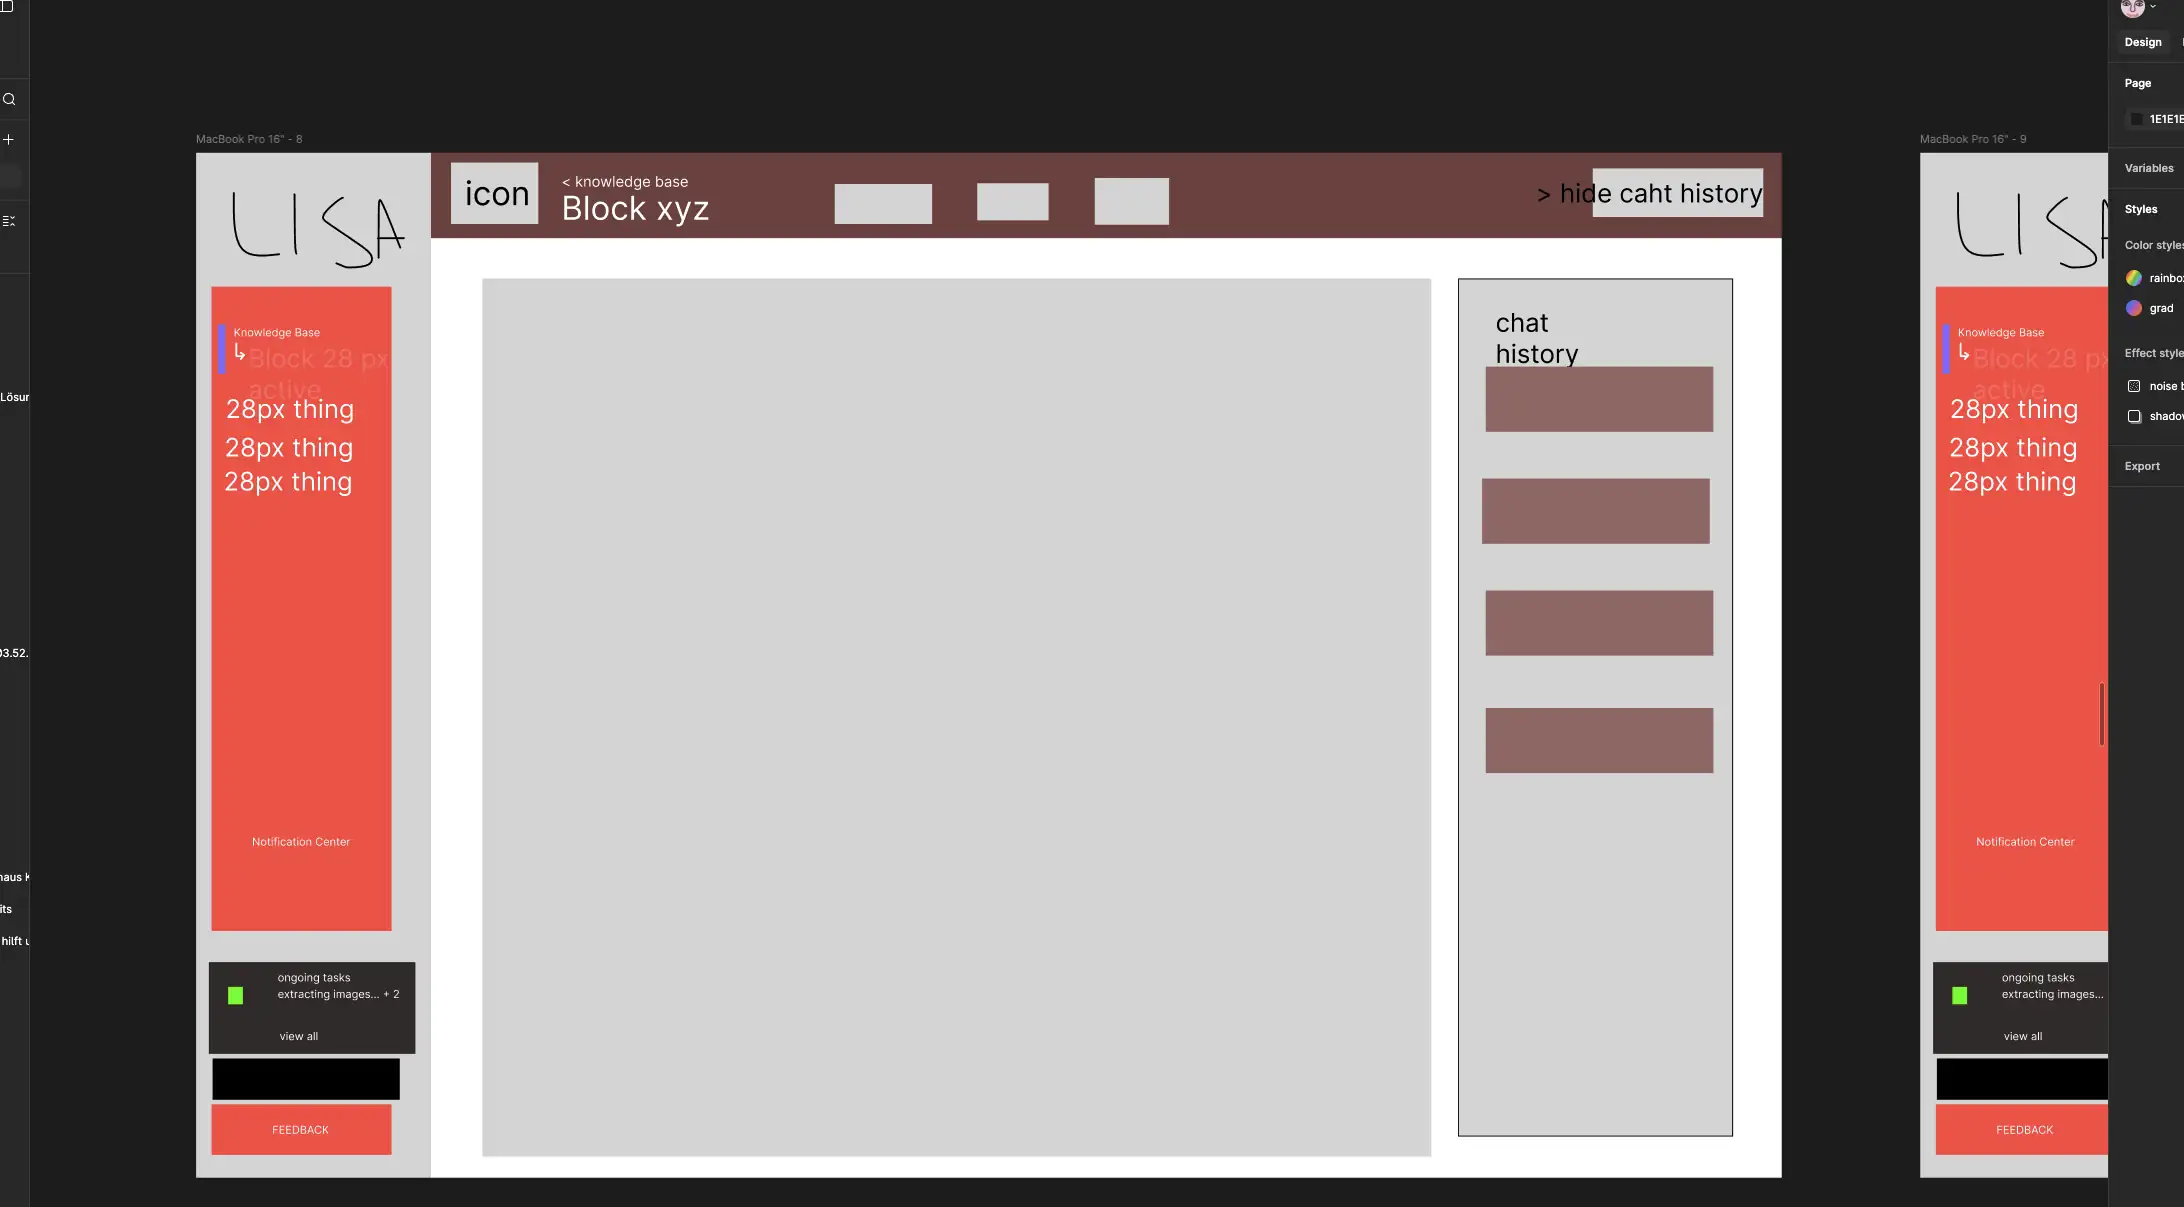Click the collapse layers list icon
The image size is (2184, 1207).
(9, 221)
